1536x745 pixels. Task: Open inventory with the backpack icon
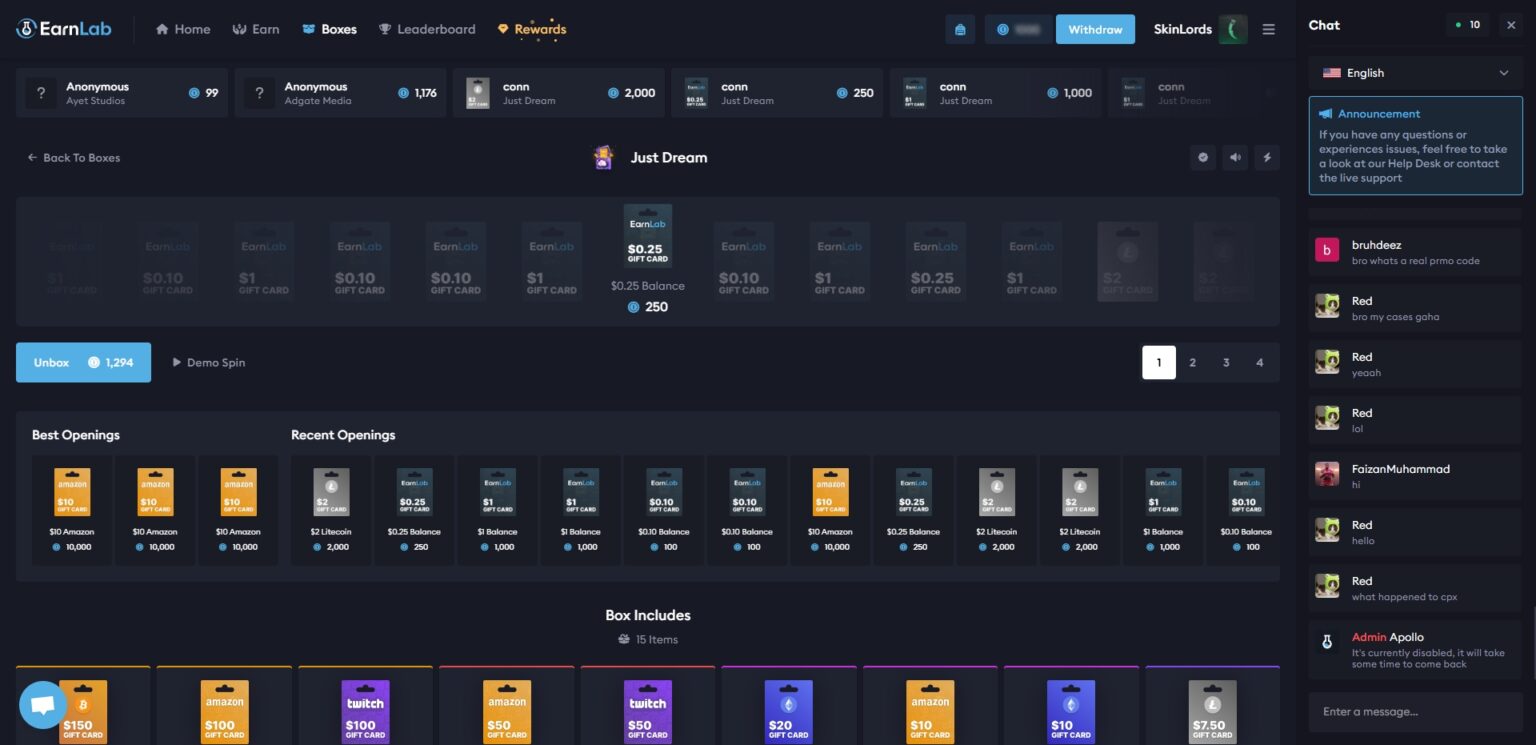(x=960, y=29)
